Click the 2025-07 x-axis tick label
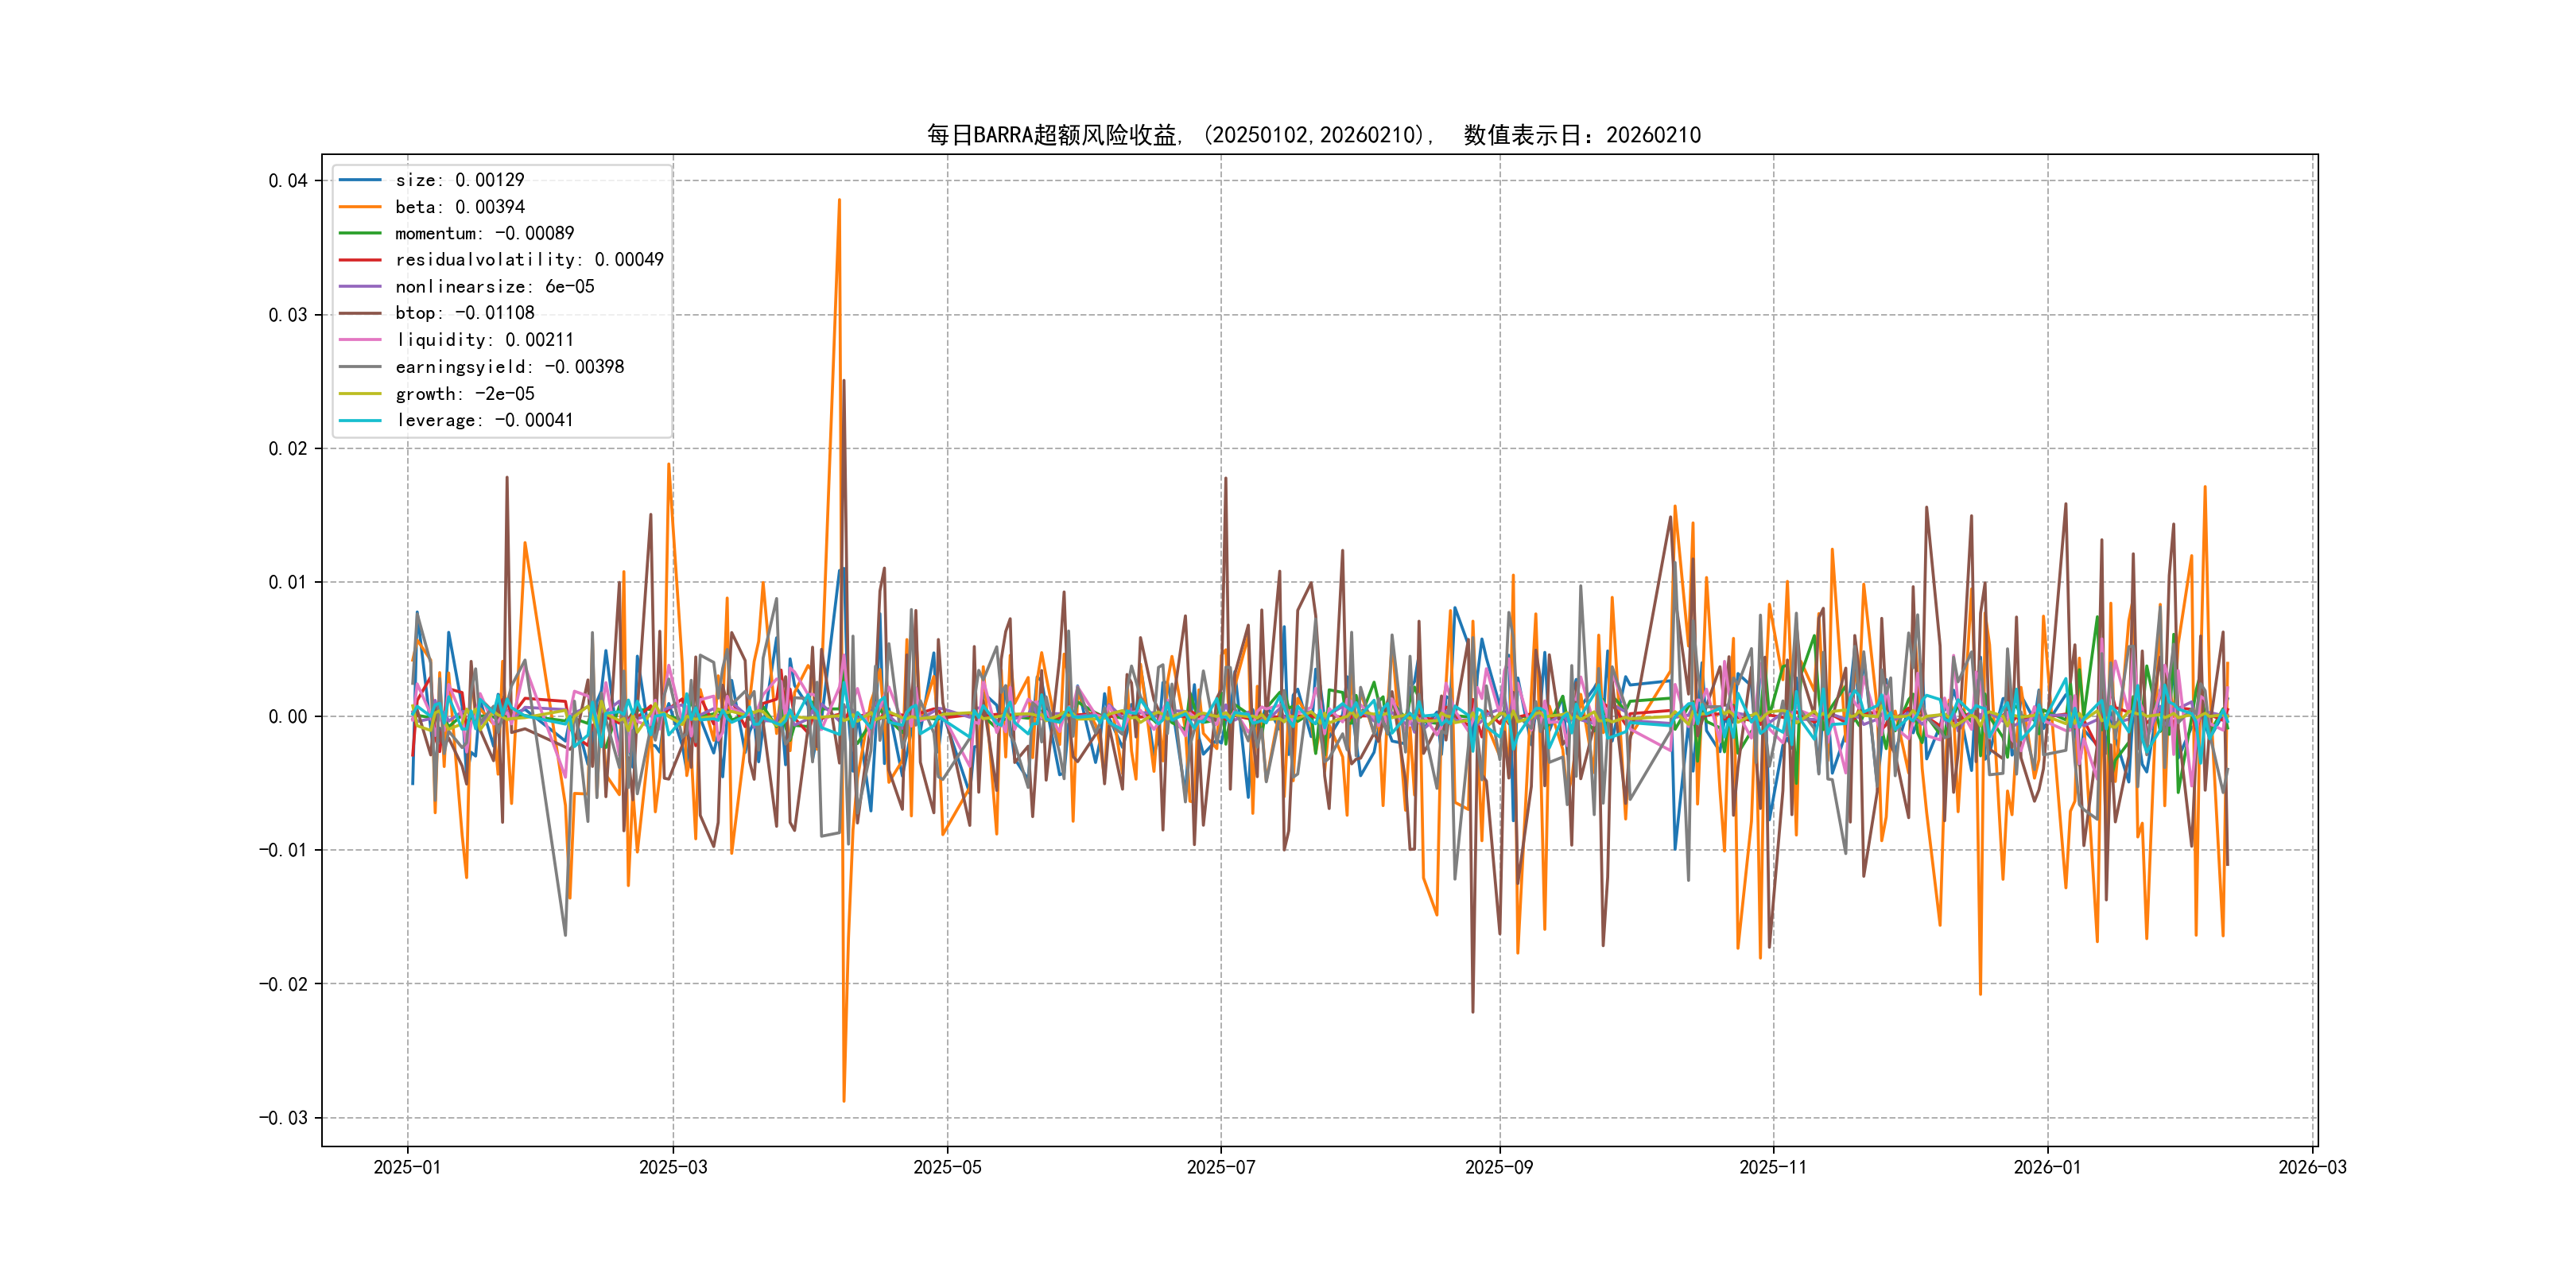 click(1220, 1167)
